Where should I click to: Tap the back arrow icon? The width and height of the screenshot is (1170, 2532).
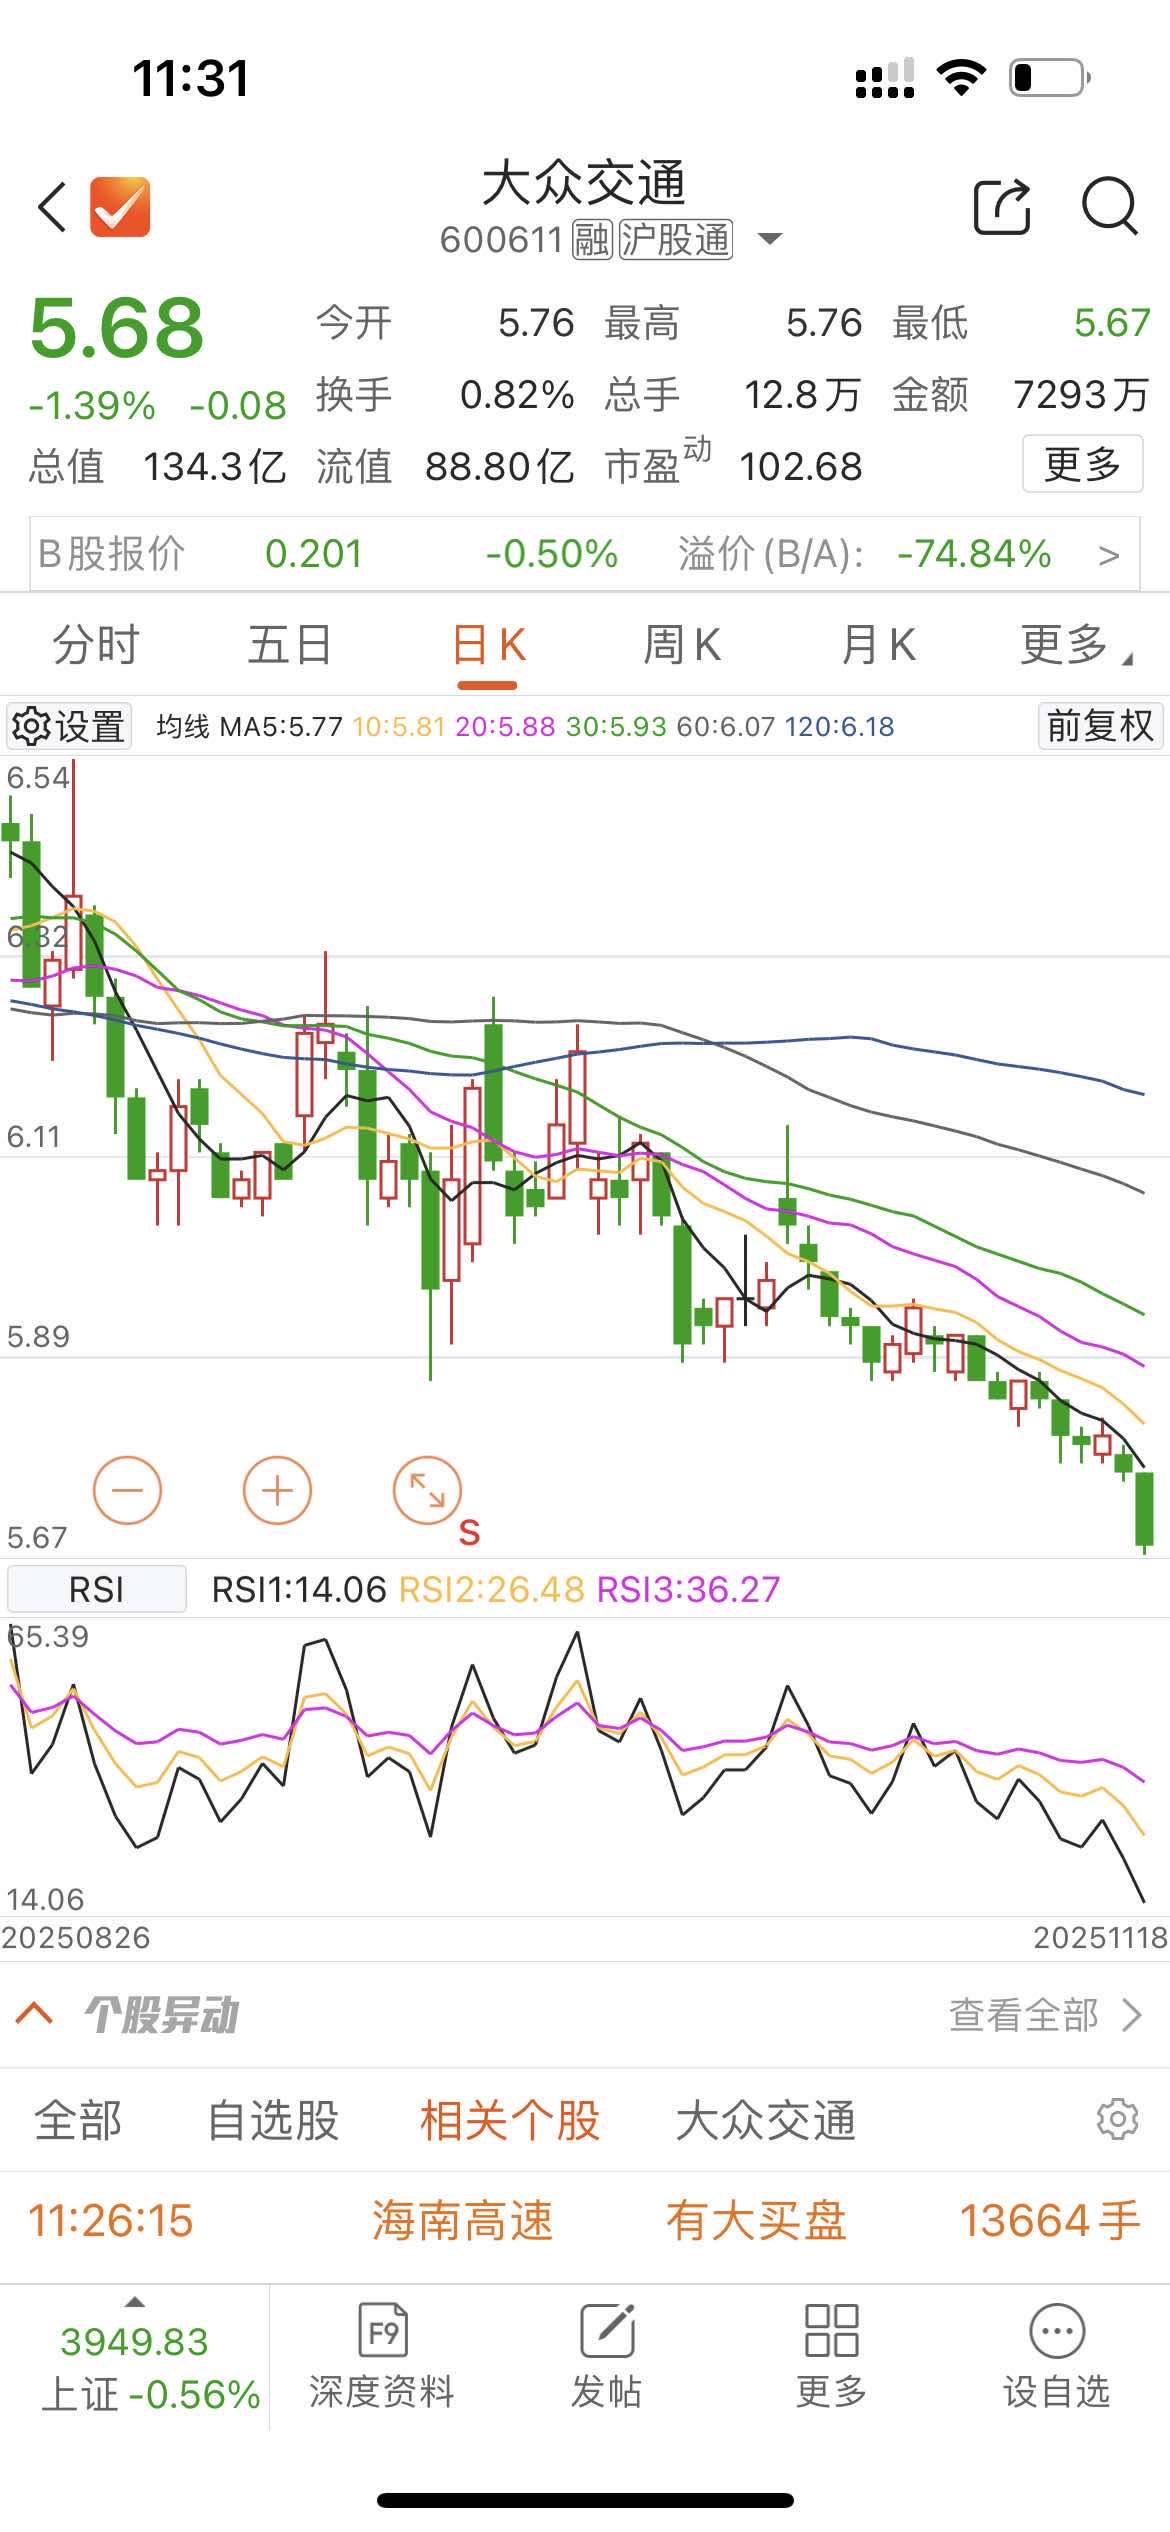coord(52,207)
